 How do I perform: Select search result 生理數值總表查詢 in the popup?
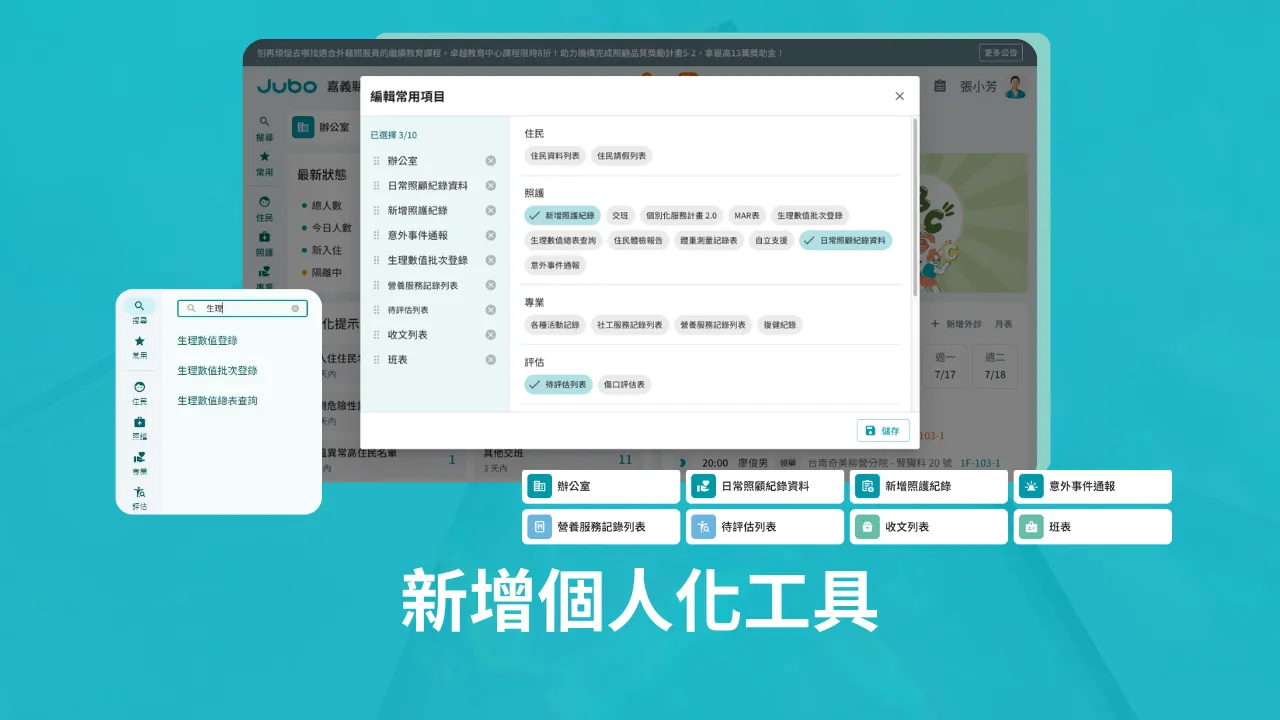(x=217, y=401)
